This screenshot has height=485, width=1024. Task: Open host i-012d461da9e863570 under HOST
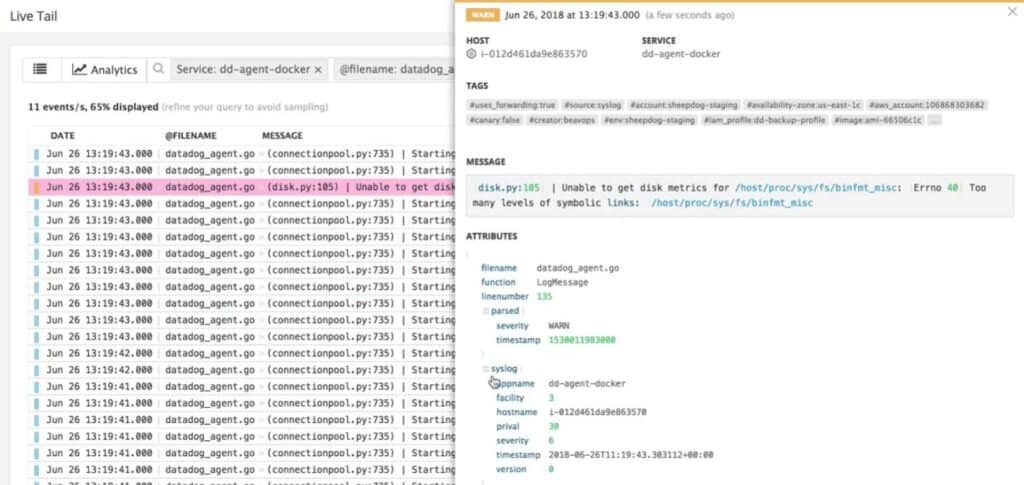tap(533, 54)
